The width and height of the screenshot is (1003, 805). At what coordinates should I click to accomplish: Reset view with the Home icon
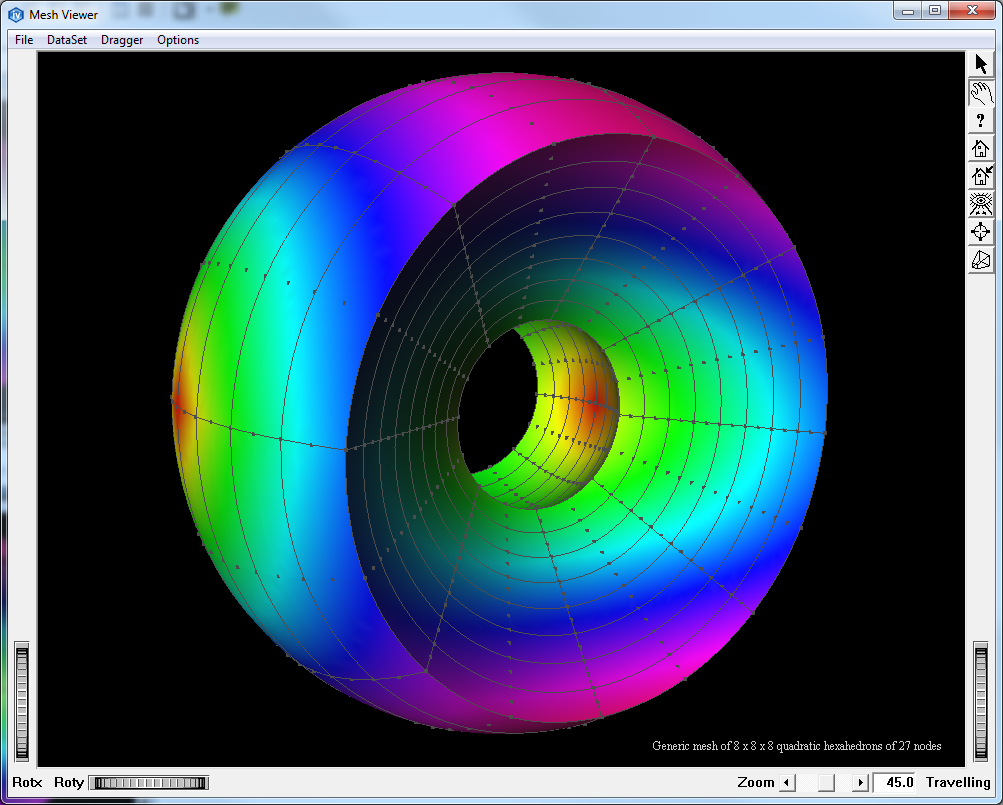981,148
